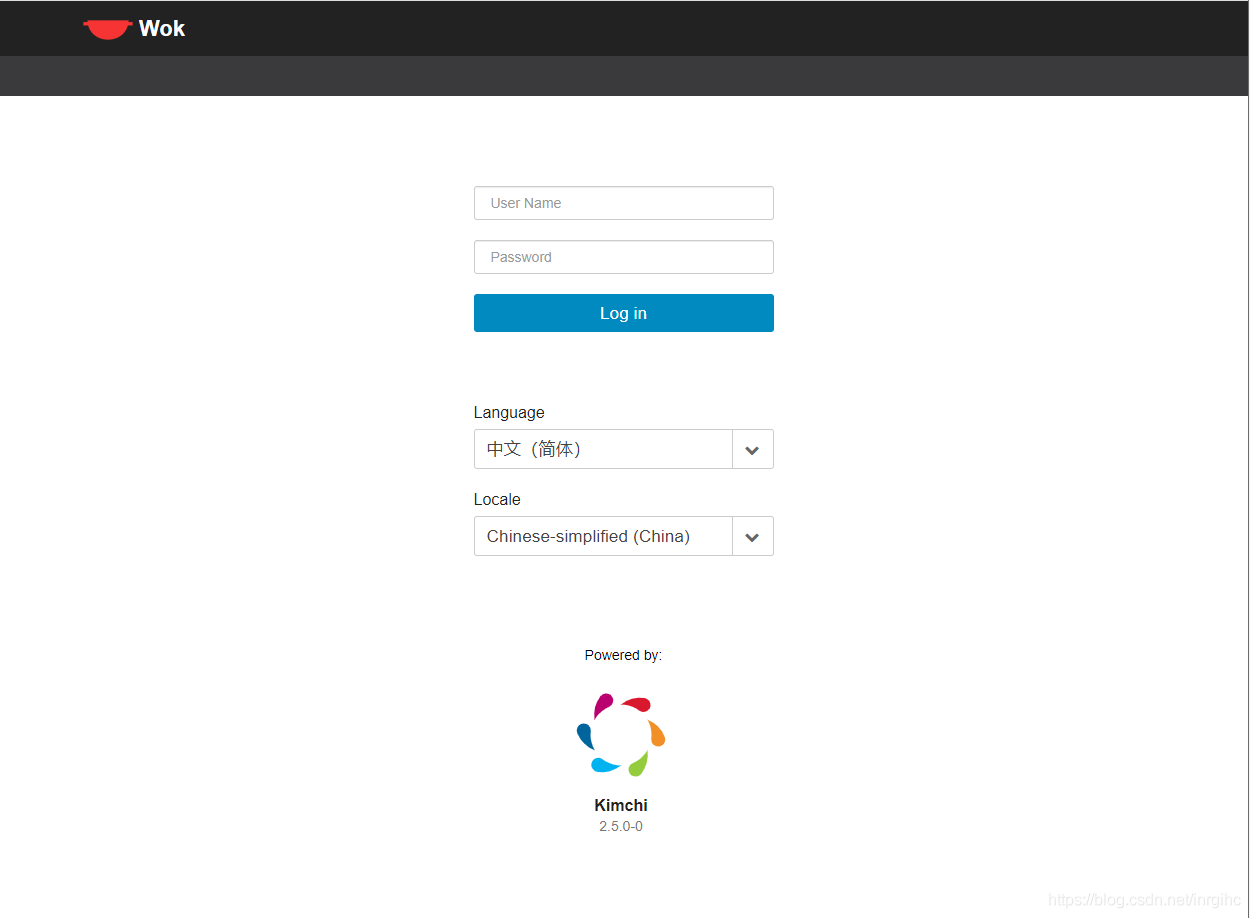The width and height of the screenshot is (1250, 918).
Task: Click the red petal of Kimchi logo
Action: coord(638,704)
